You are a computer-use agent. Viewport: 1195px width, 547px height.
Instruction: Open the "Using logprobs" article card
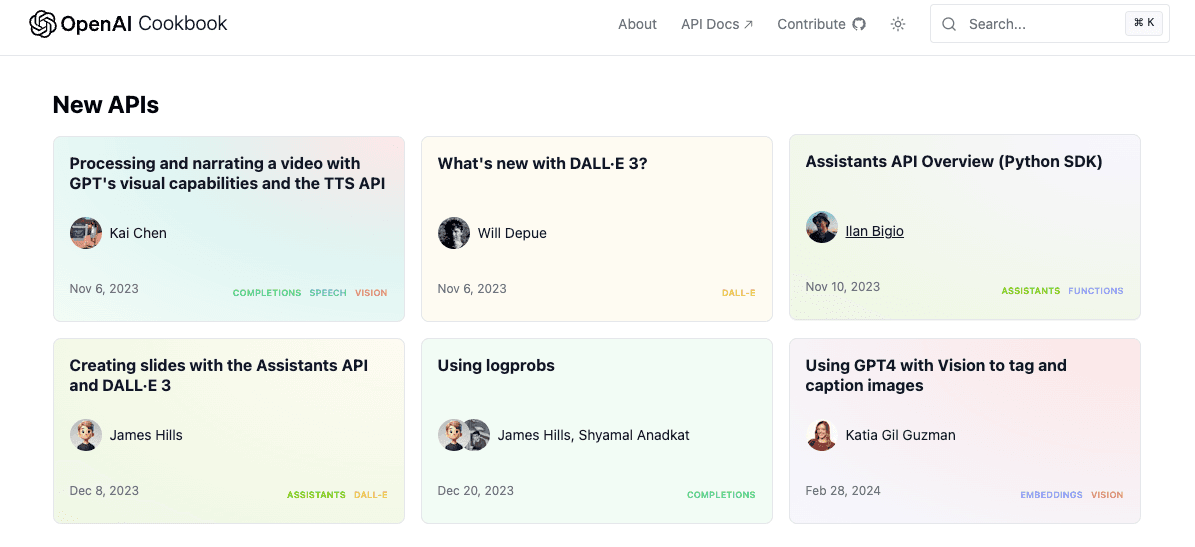(496, 366)
